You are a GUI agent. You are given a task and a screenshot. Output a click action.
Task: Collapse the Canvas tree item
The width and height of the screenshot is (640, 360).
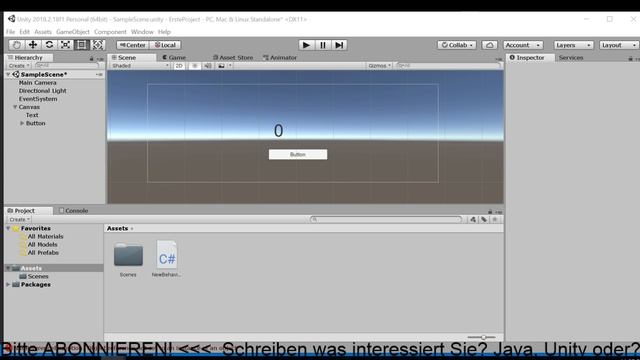[15, 107]
